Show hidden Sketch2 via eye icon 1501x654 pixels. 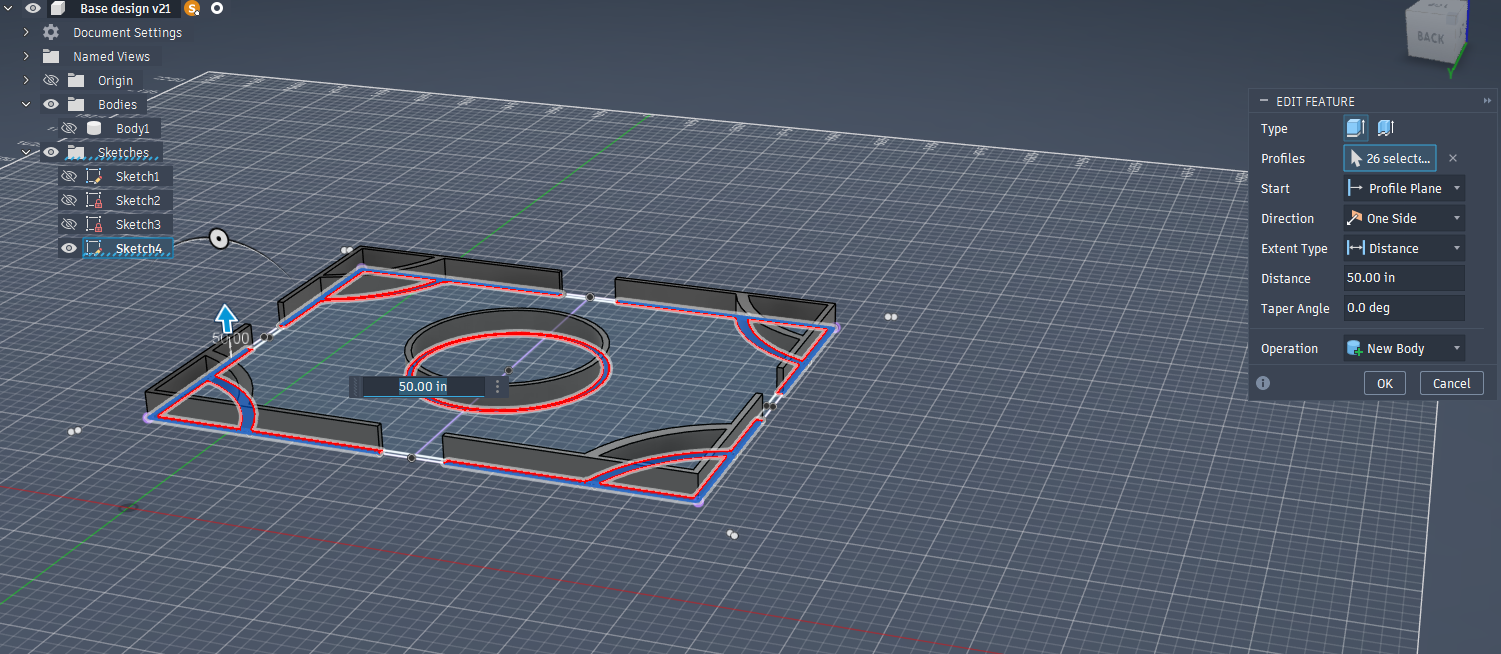click(69, 200)
